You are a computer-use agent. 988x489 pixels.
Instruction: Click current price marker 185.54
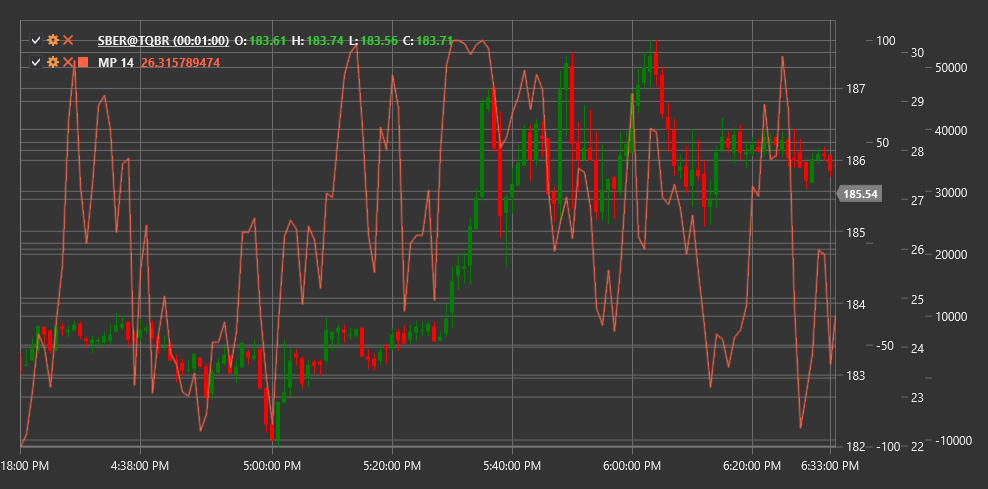pos(859,194)
